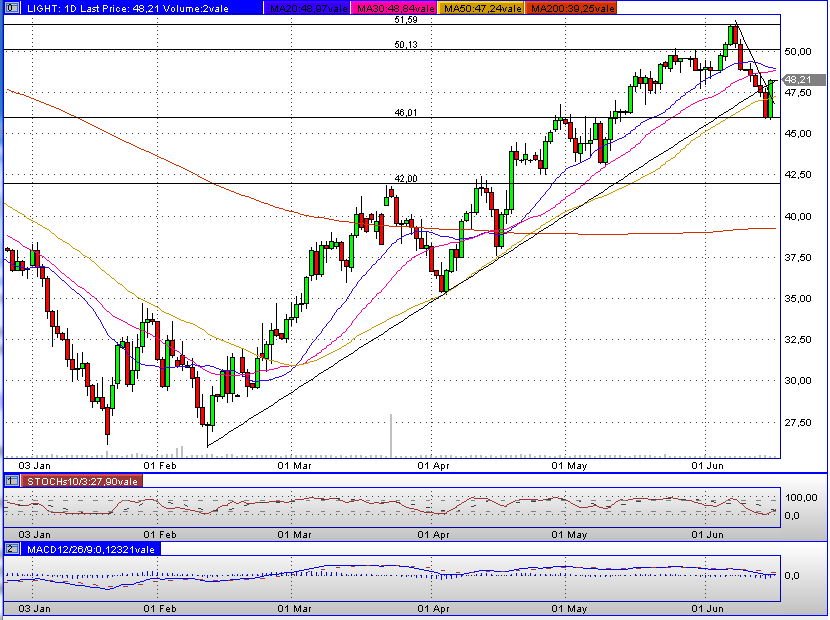Click the stochastic panel 1 icon

(x=12, y=481)
